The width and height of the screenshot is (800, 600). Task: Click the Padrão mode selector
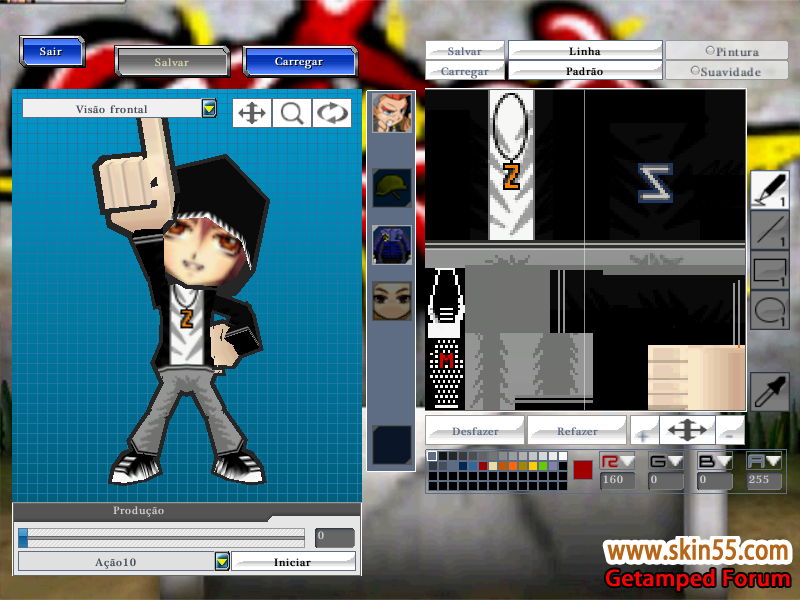tap(585, 71)
